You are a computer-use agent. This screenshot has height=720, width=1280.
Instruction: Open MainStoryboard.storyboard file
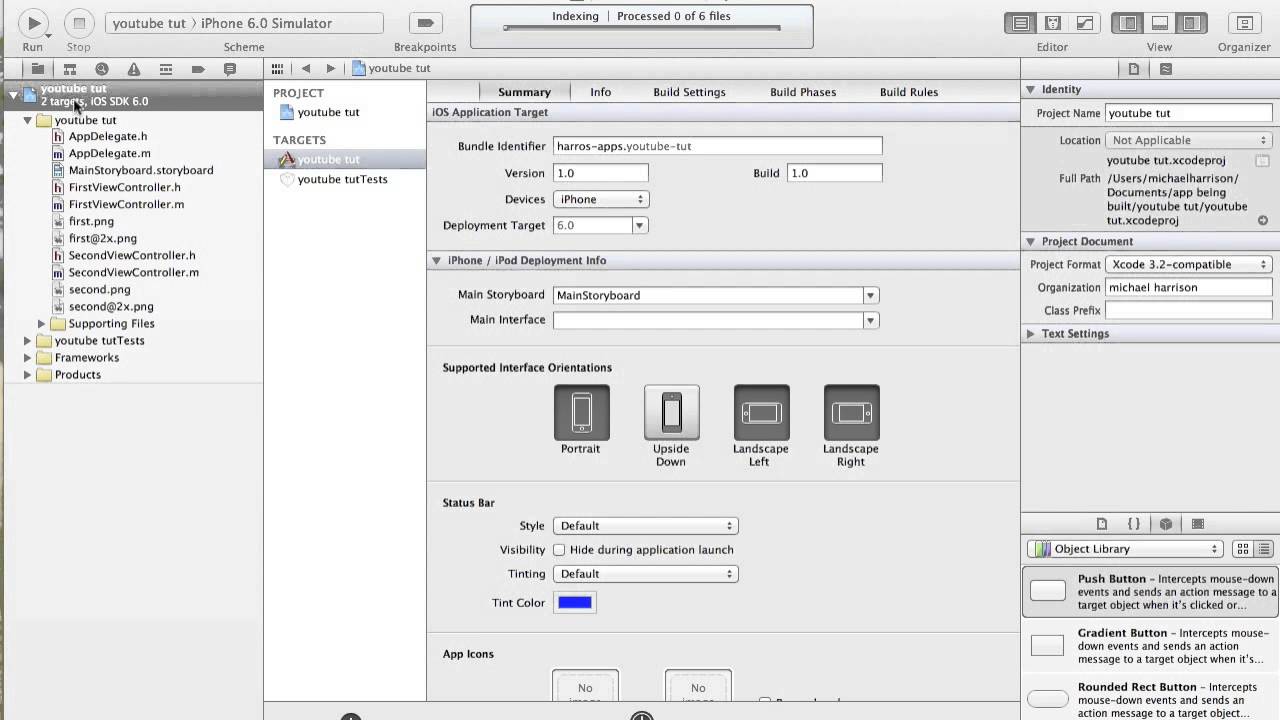(x=141, y=171)
